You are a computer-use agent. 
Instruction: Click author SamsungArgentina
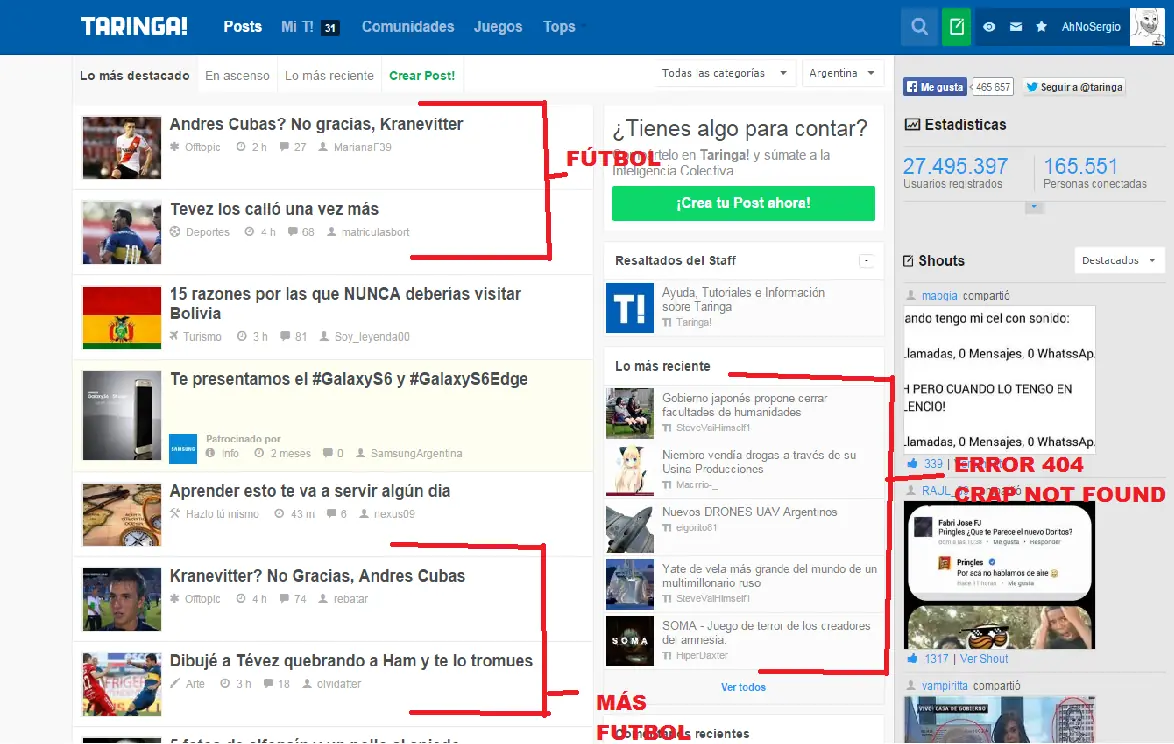coord(416,454)
